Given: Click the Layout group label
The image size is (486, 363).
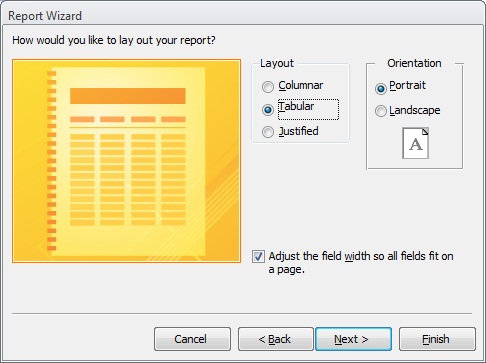Looking at the screenshot, I should (277, 63).
